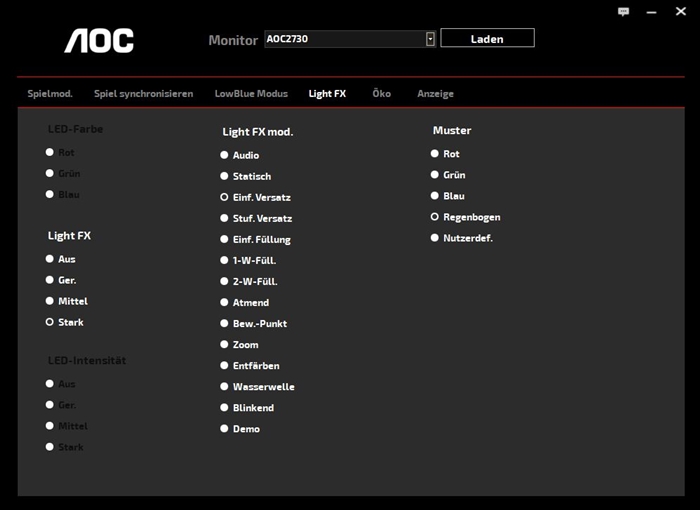This screenshot has width=700, height=510.
Task: Select Blau under Muster
Action: (447, 196)
